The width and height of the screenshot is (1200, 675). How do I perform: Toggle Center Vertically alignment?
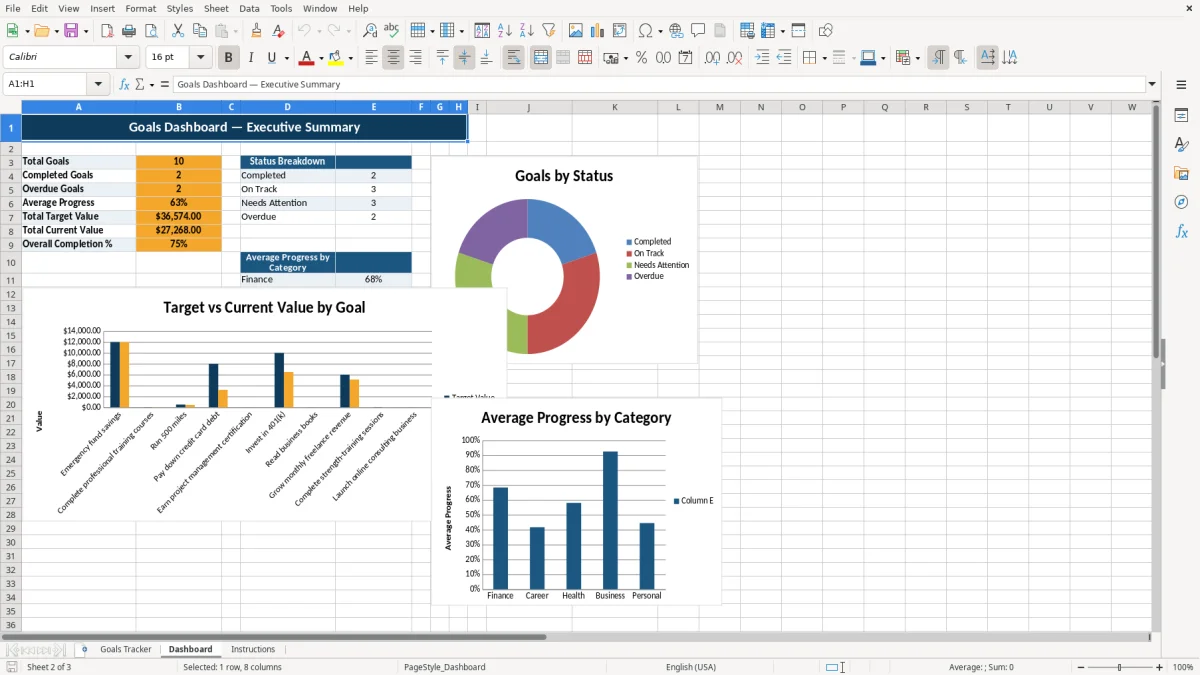(464, 58)
